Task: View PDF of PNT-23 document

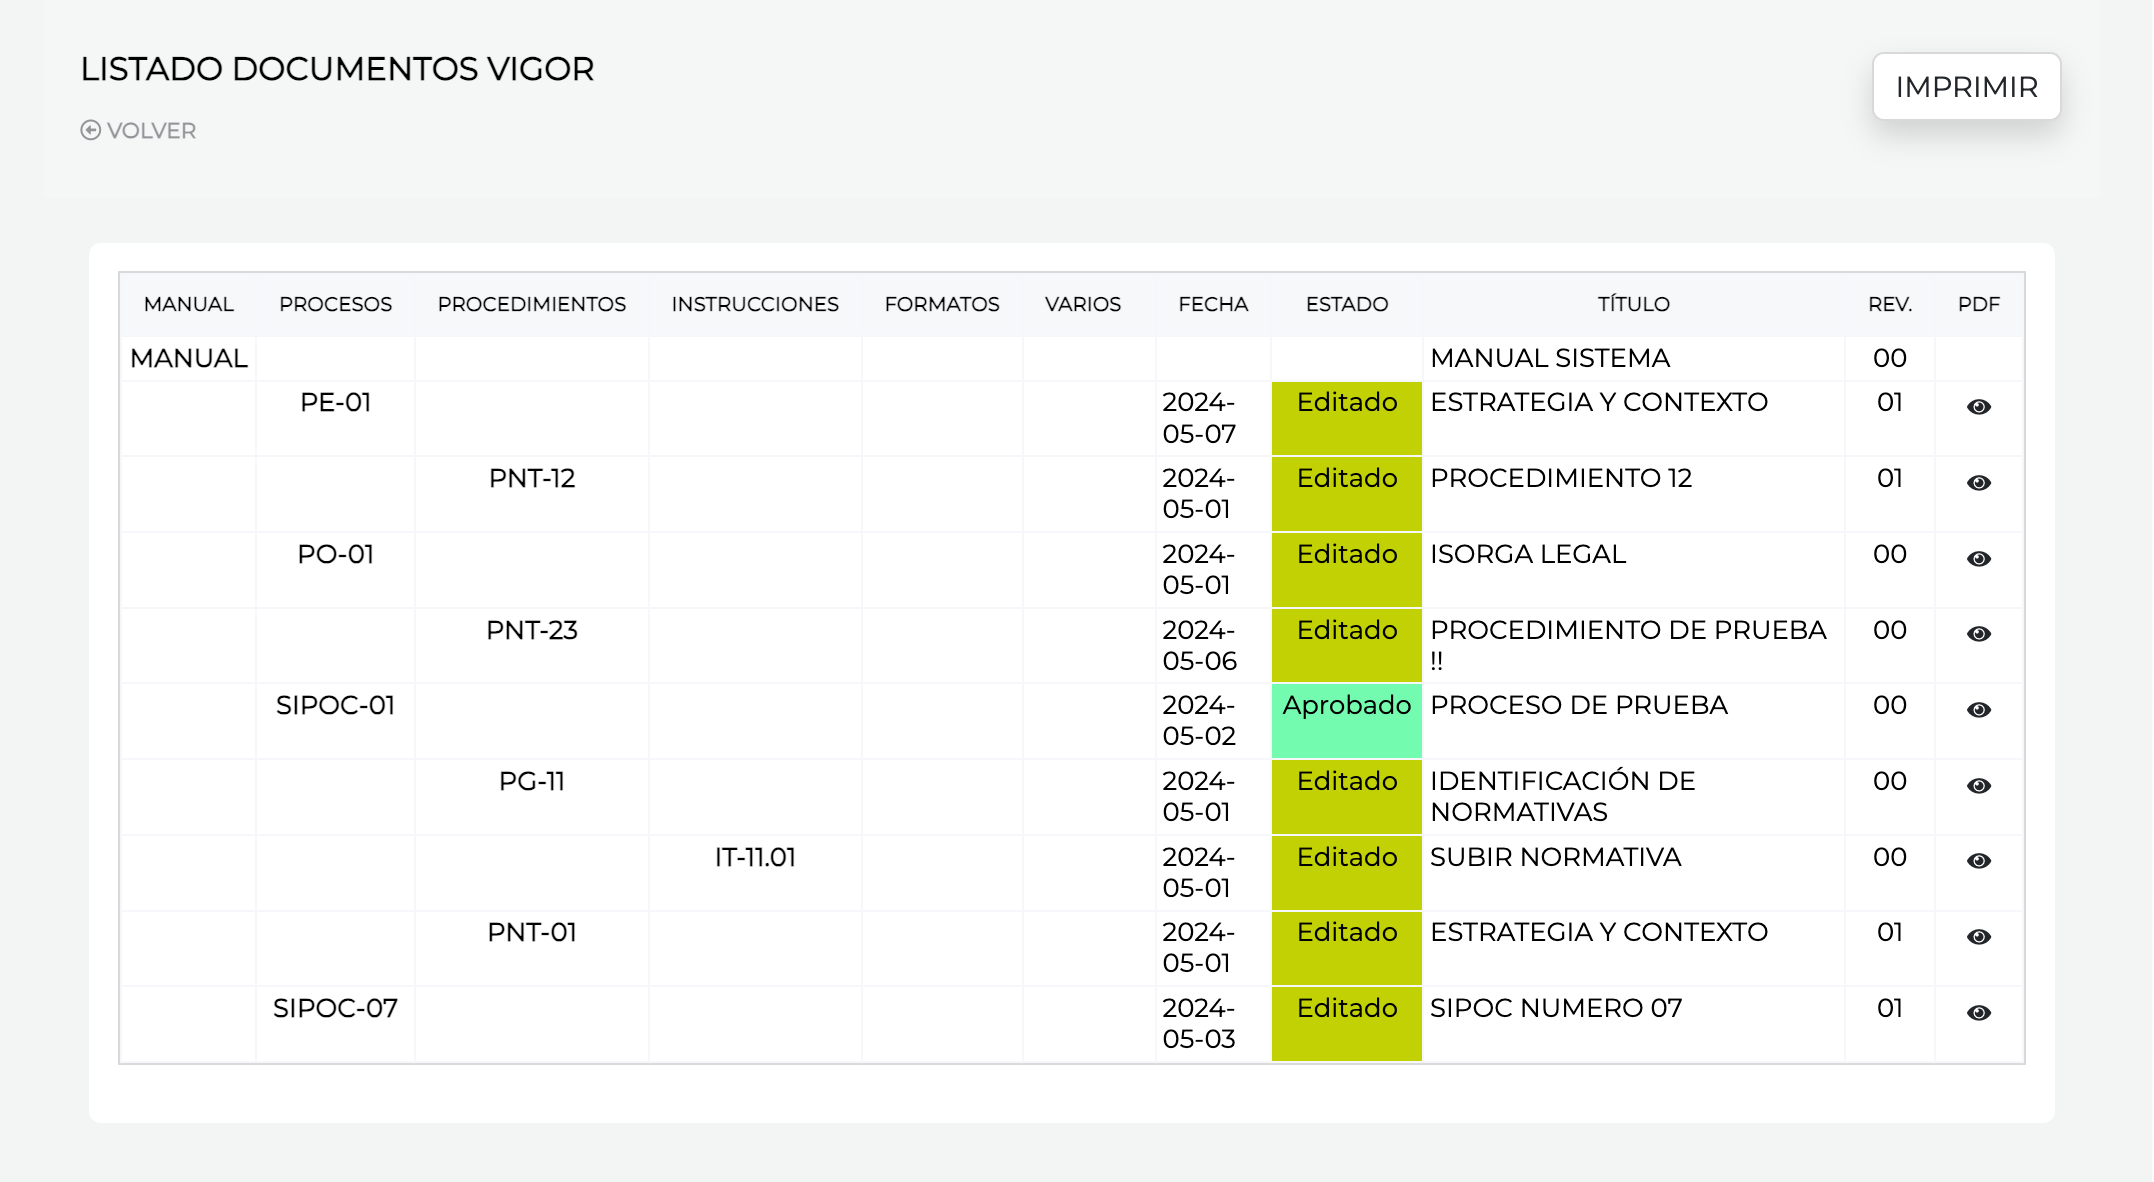Action: coord(1978,634)
